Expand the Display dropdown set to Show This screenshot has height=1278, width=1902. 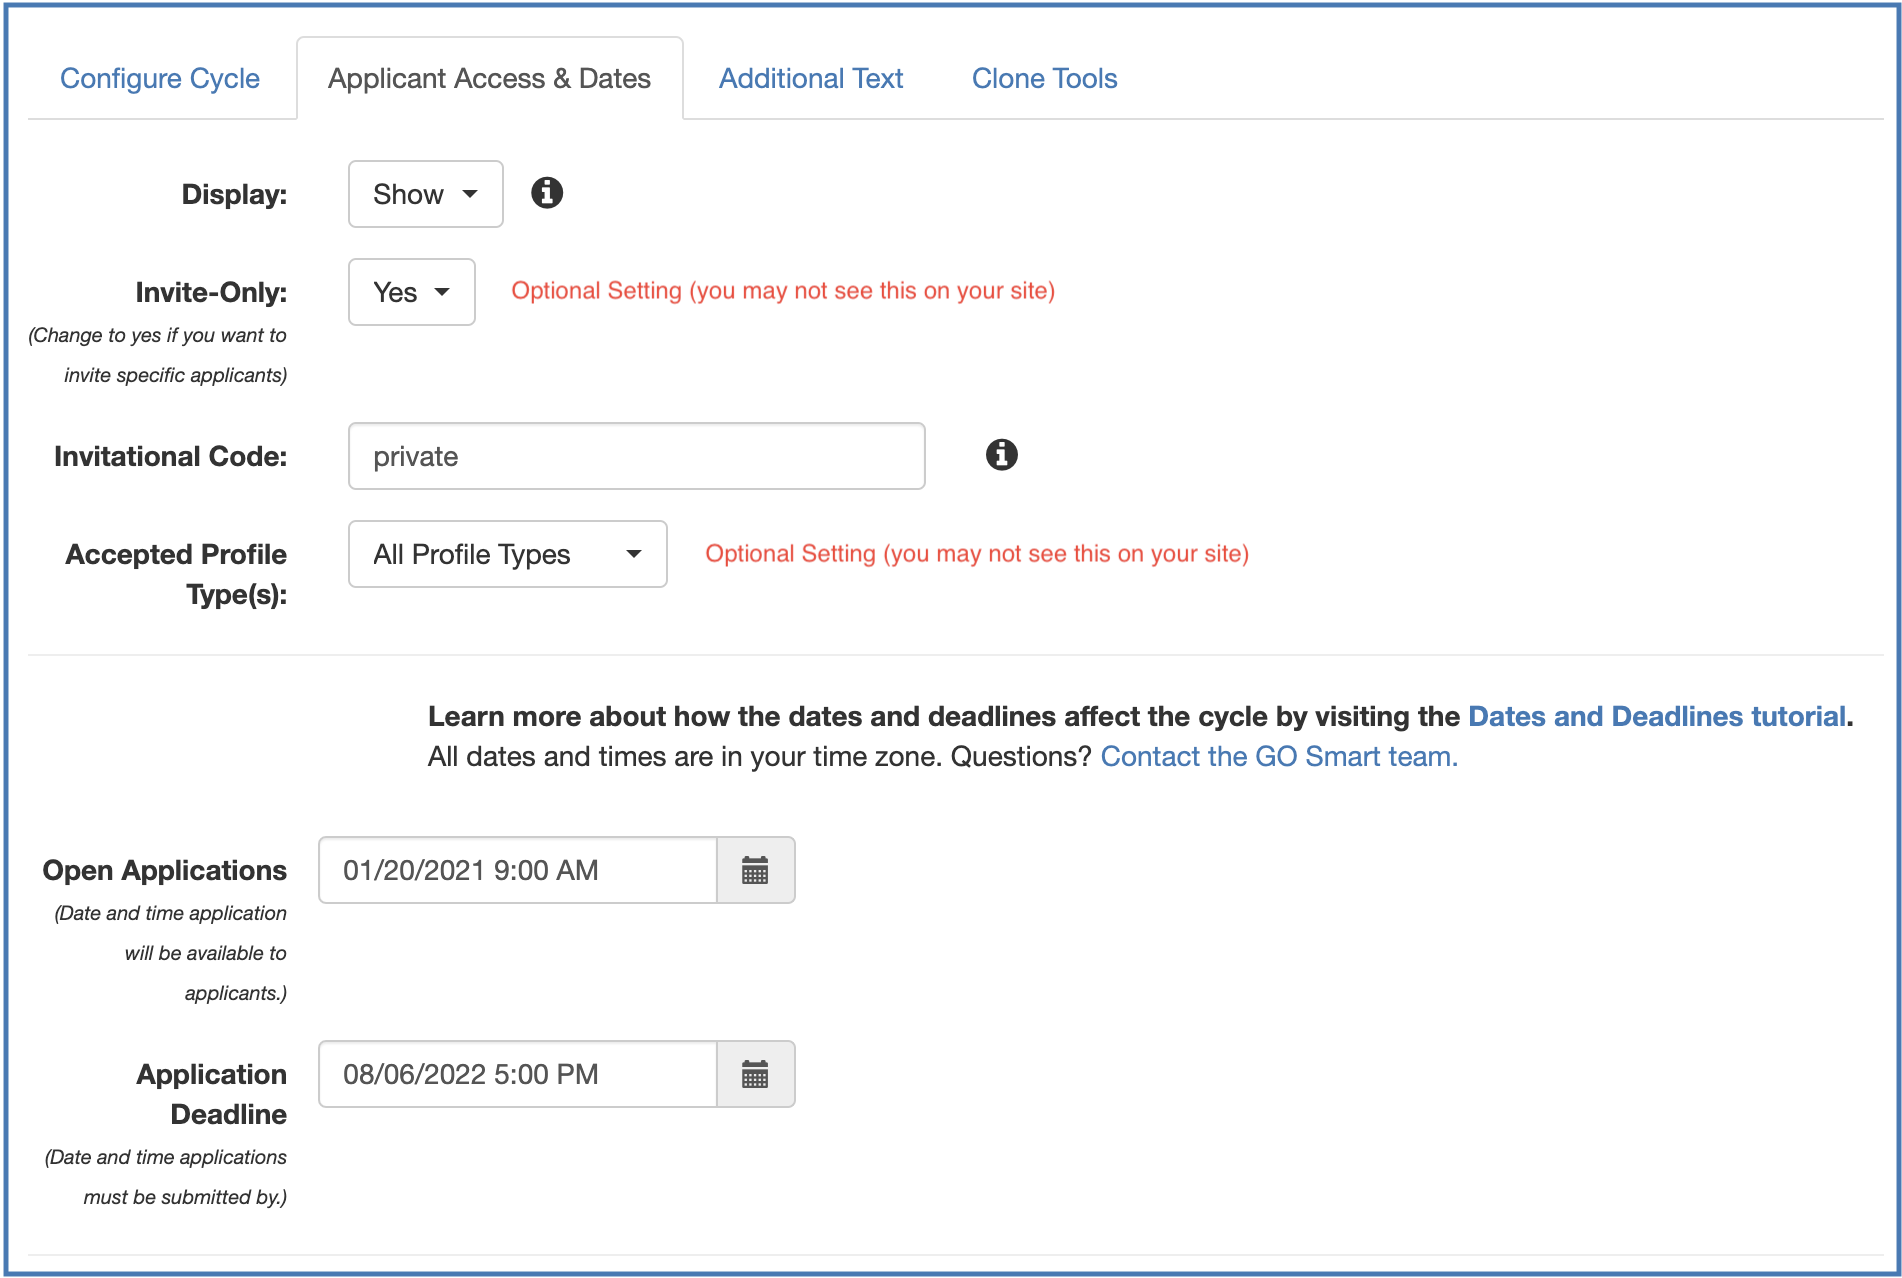(425, 194)
